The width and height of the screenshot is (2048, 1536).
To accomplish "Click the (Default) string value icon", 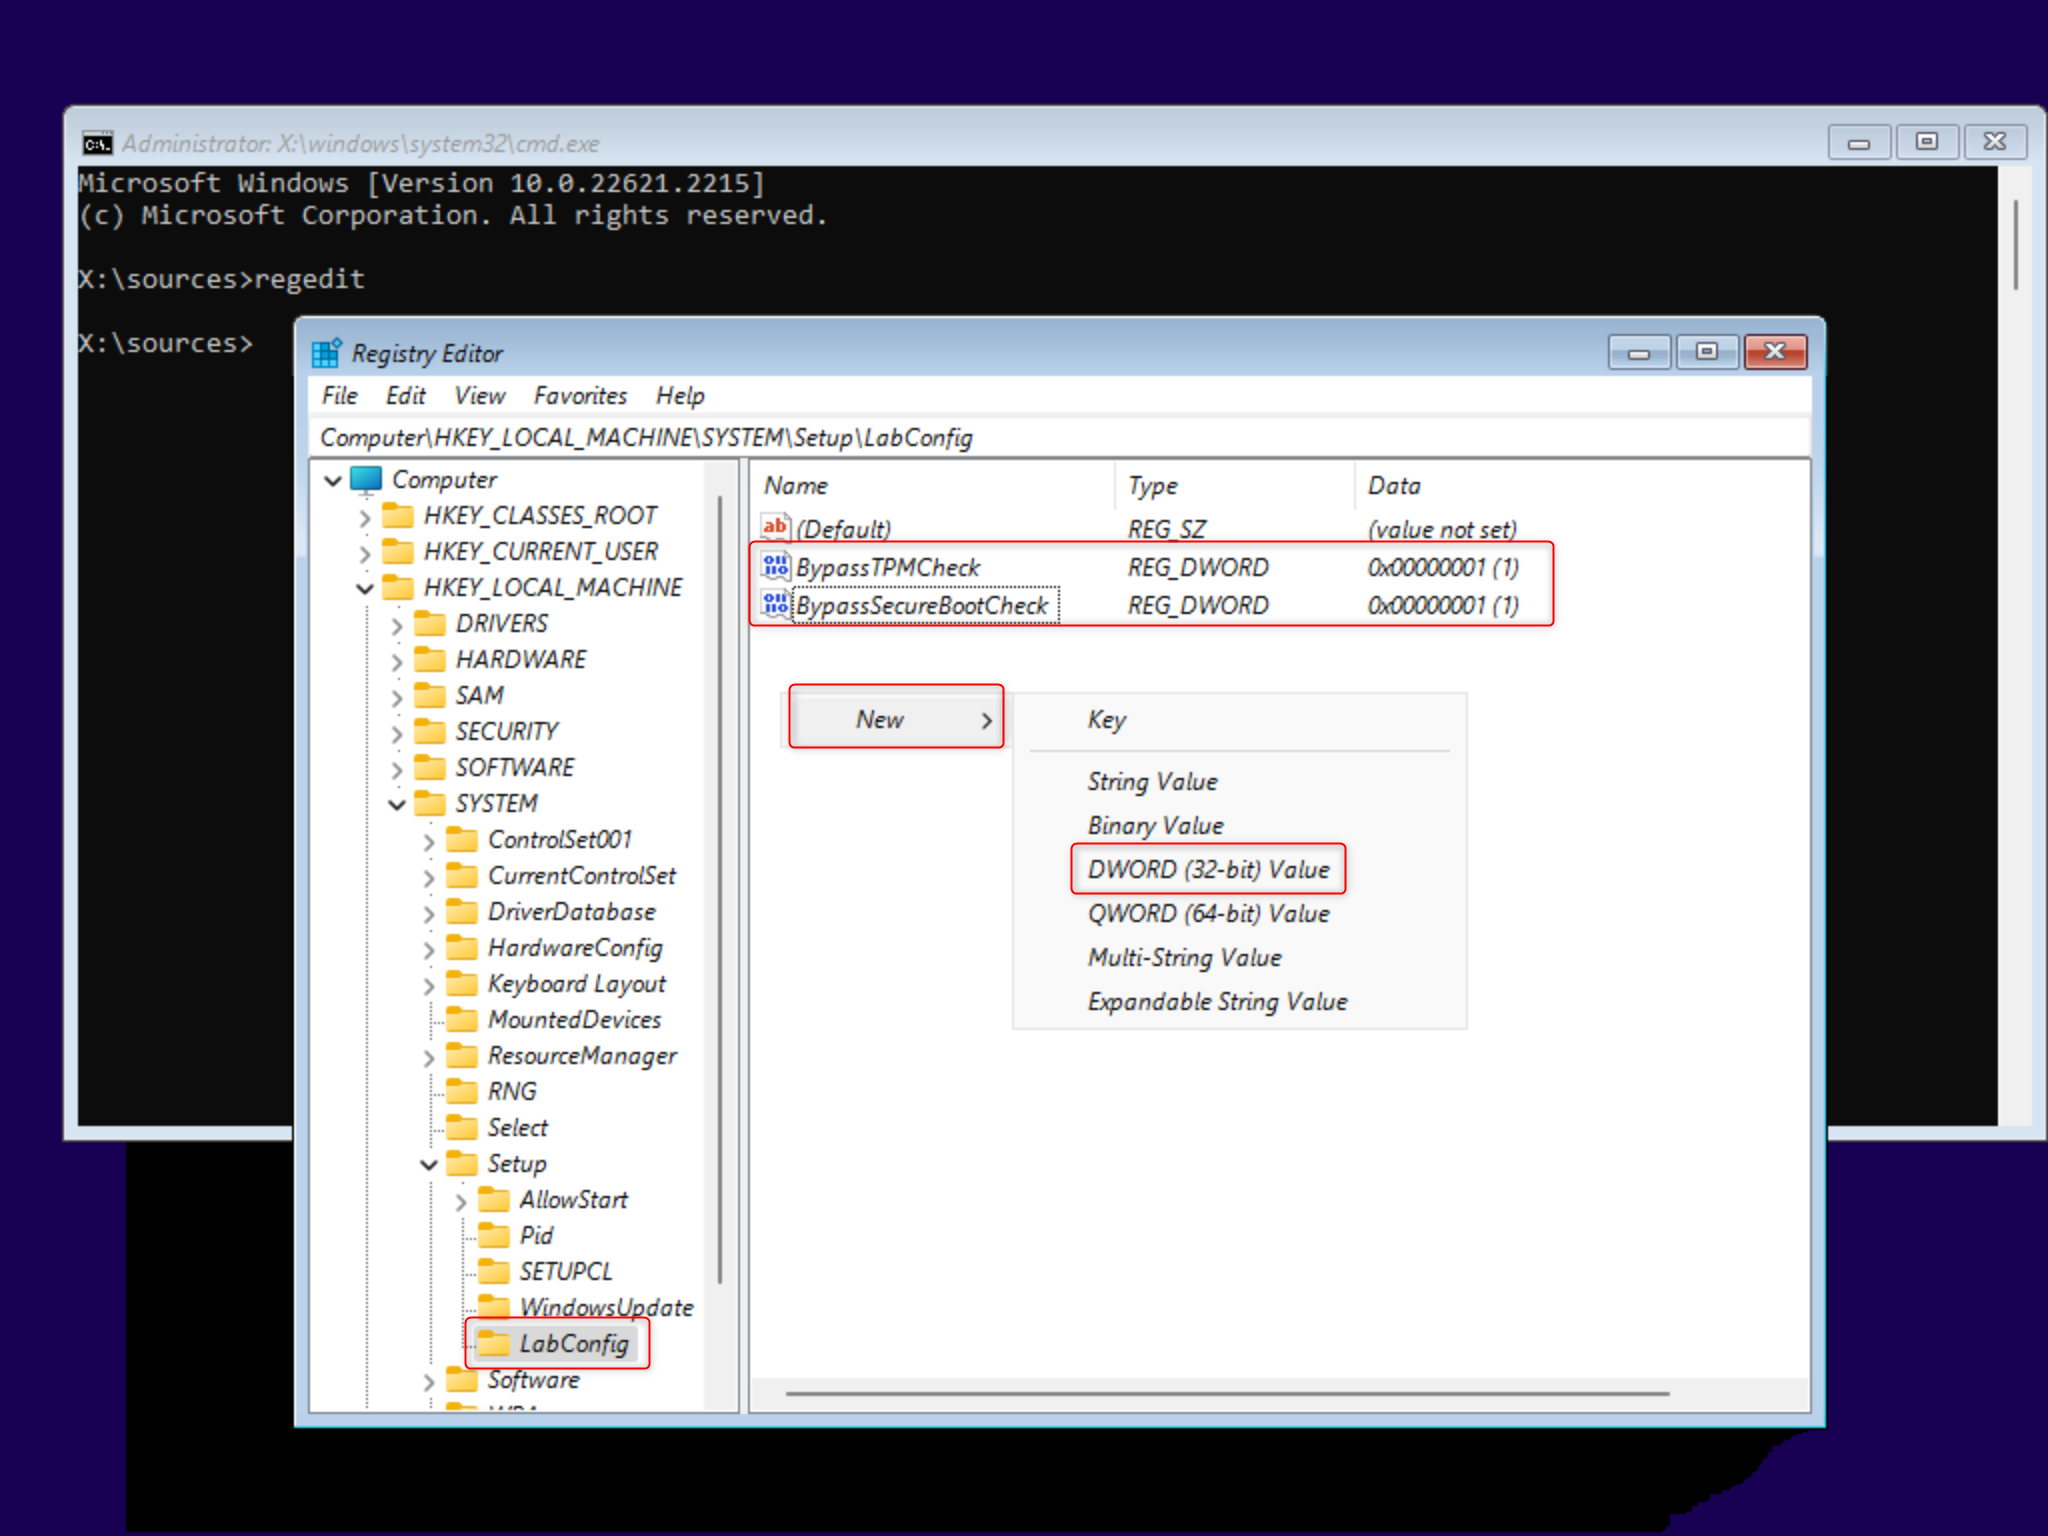I will click(775, 527).
